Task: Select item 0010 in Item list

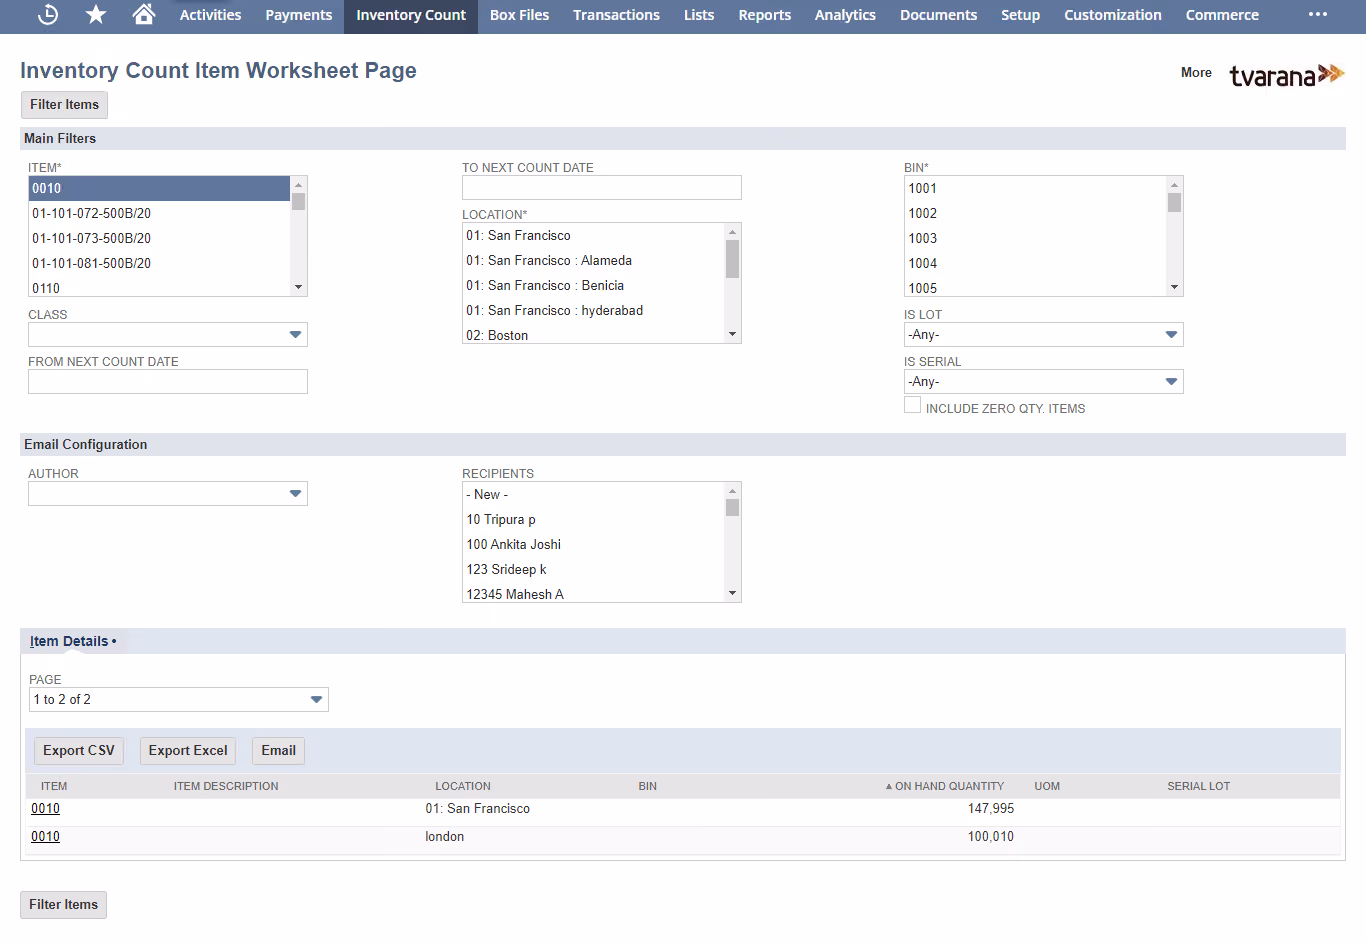Action: [x=159, y=189]
